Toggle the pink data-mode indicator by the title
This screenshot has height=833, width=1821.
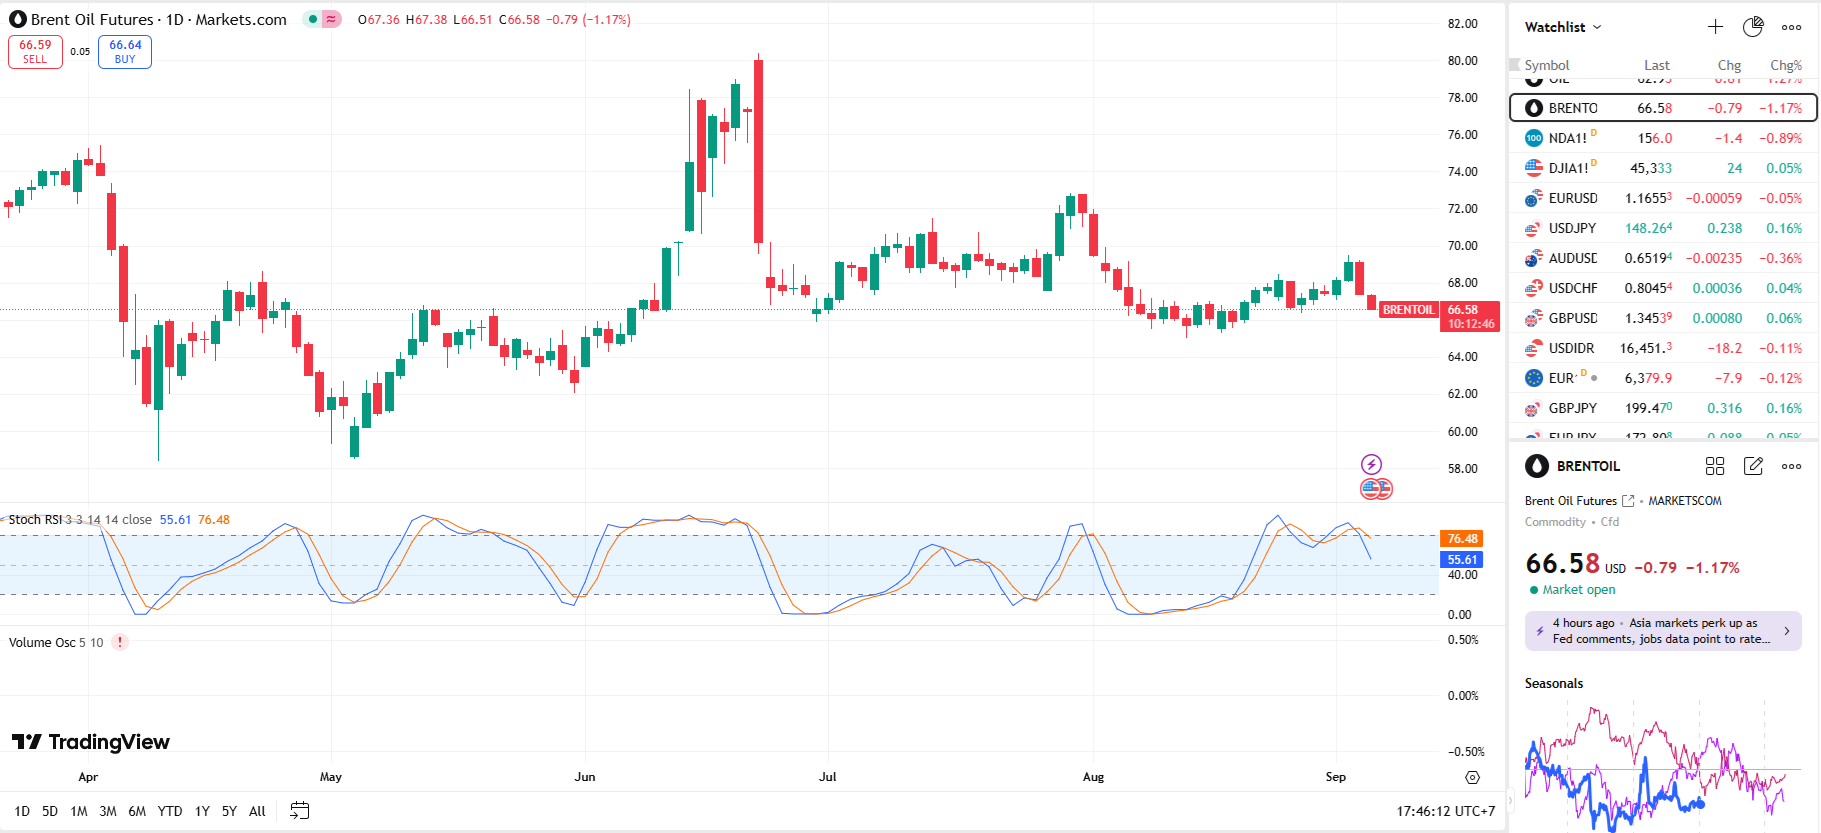(331, 19)
